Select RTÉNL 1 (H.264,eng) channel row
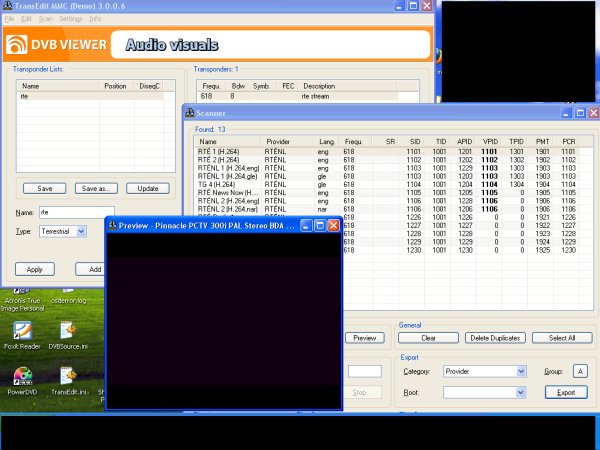 pyautogui.click(x=387, y=168)
